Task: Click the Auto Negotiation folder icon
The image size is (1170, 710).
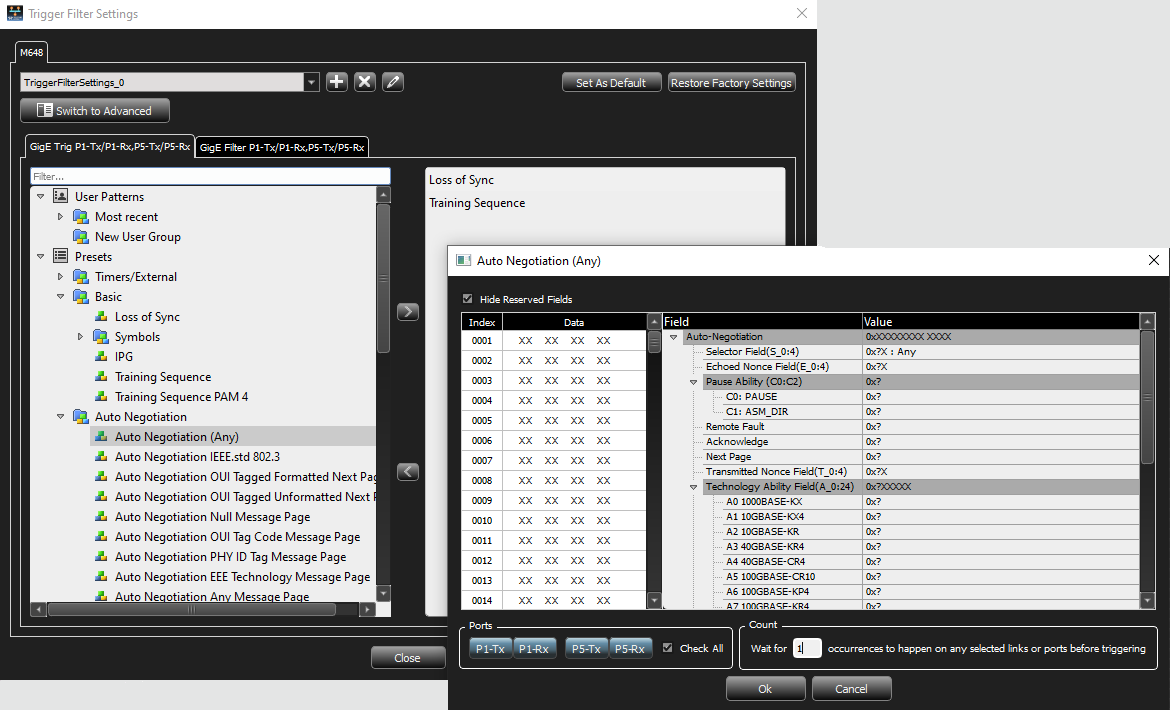Action: tap(81, 416)
